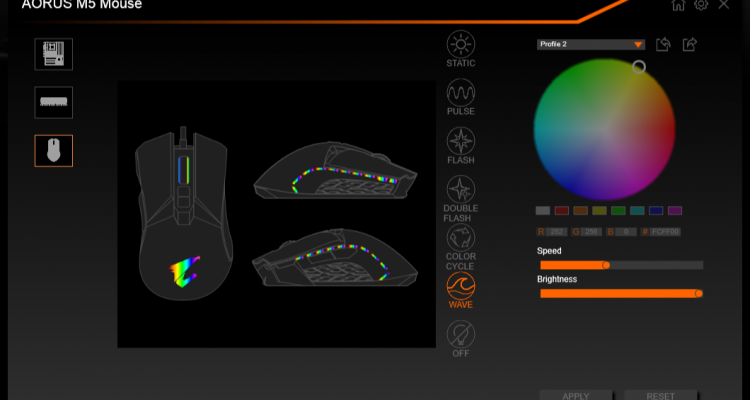750x400 pixels.
Task: Switch to Color Cycle lighting mode
Action: (460, 237)
